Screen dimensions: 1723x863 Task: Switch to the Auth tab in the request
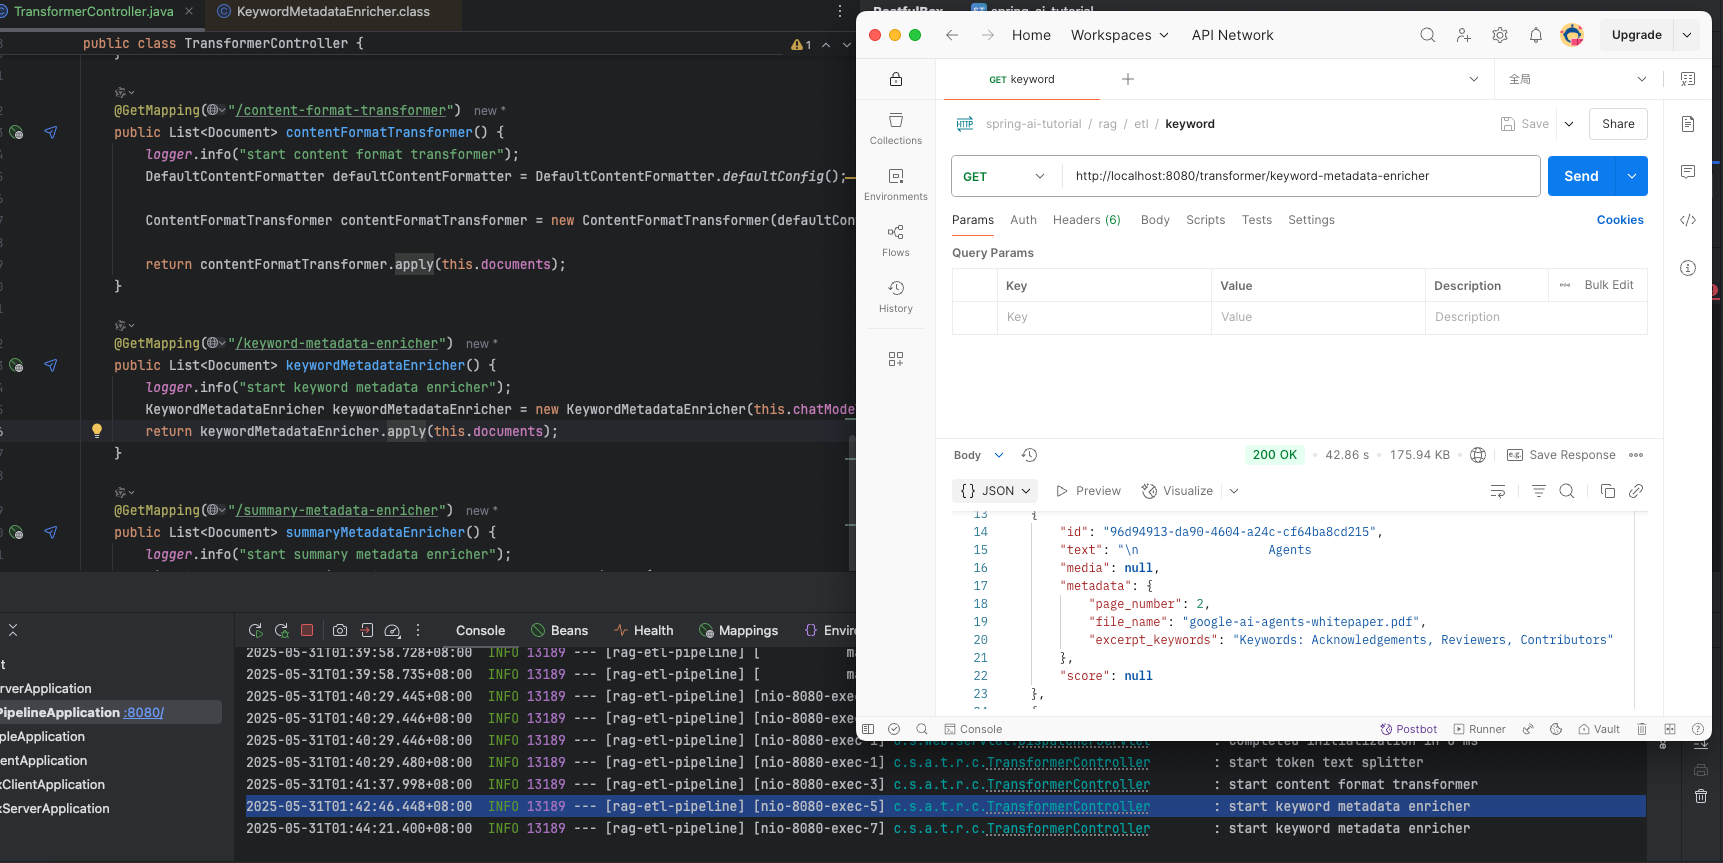tap(1023, 220)
